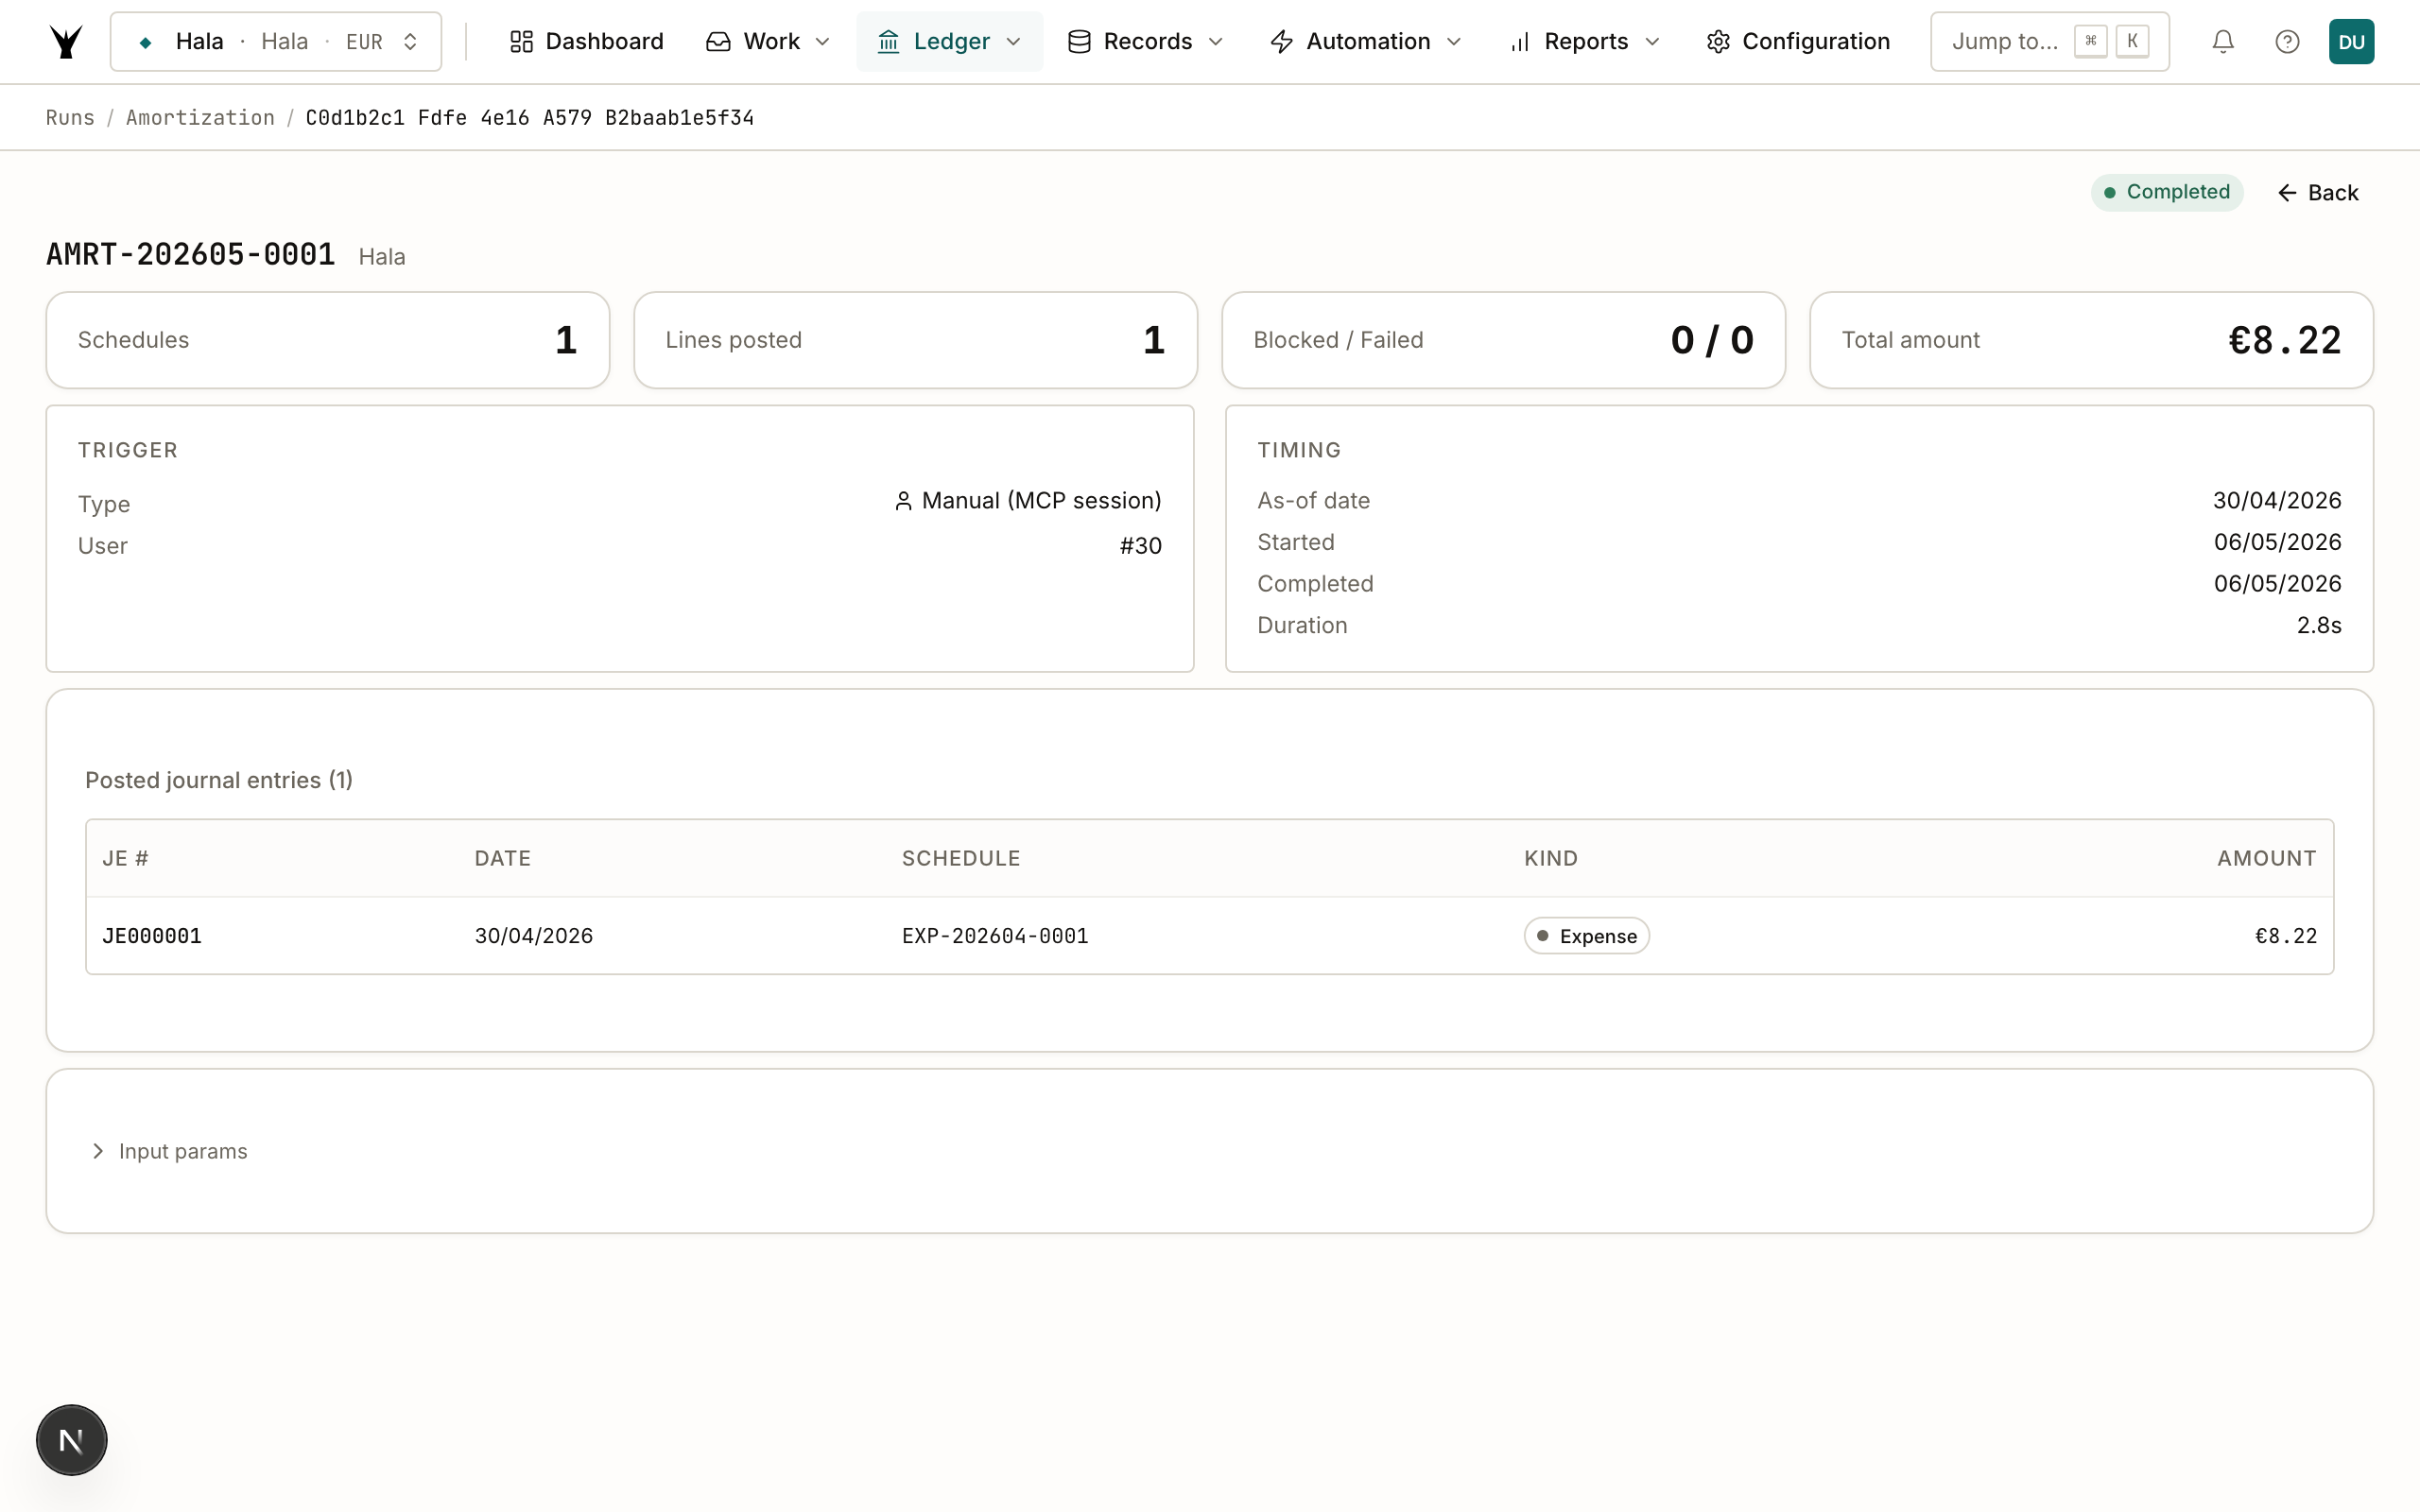2420x1512 pixels.
Task: Click the As-of date 30/04/2026 value
Action: coord(2277,500)
